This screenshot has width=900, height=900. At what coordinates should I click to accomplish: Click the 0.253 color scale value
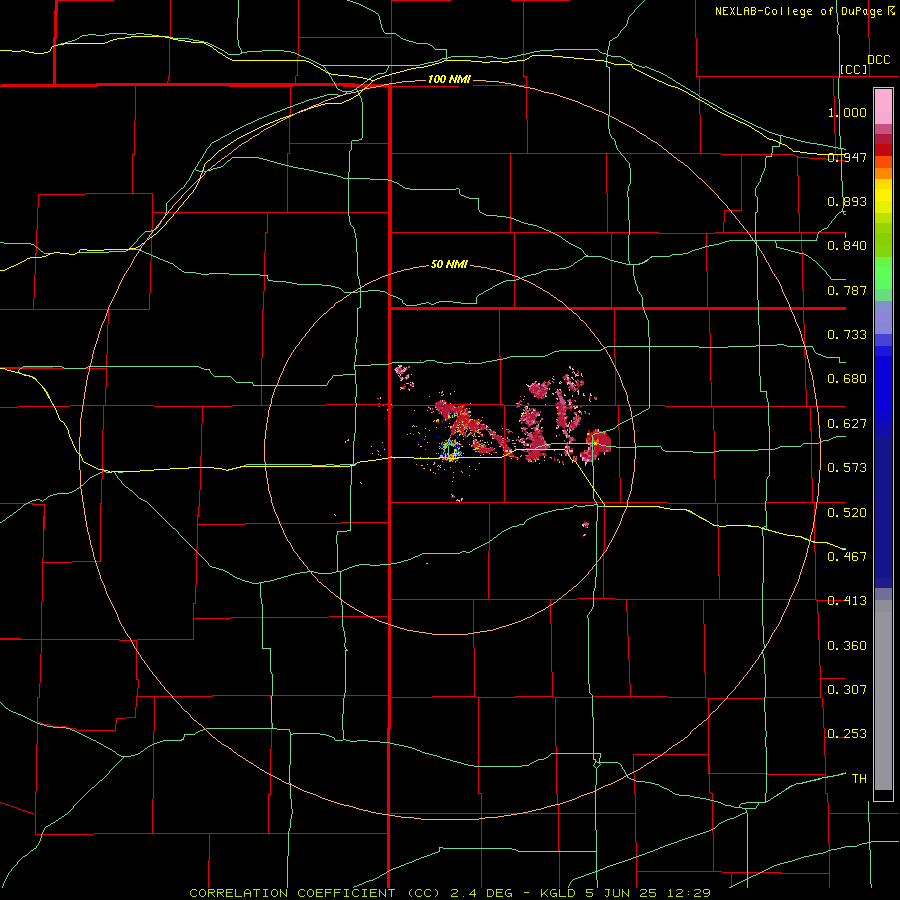(x=847, y=734)
